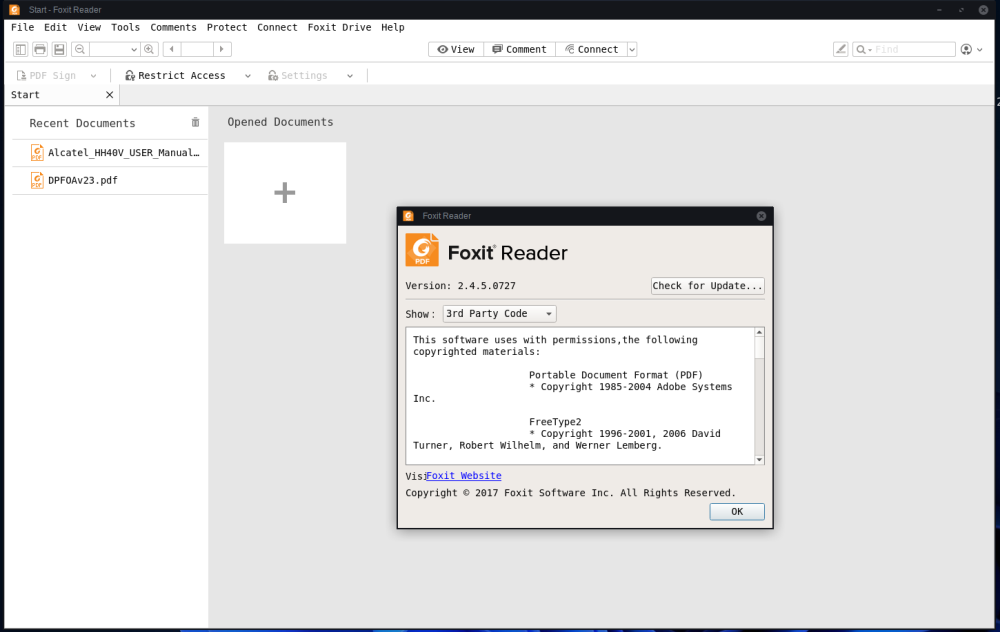Screen dimensions: 1000x632
Task: Expand the Settings dropdown arrow
Action: 350,76
